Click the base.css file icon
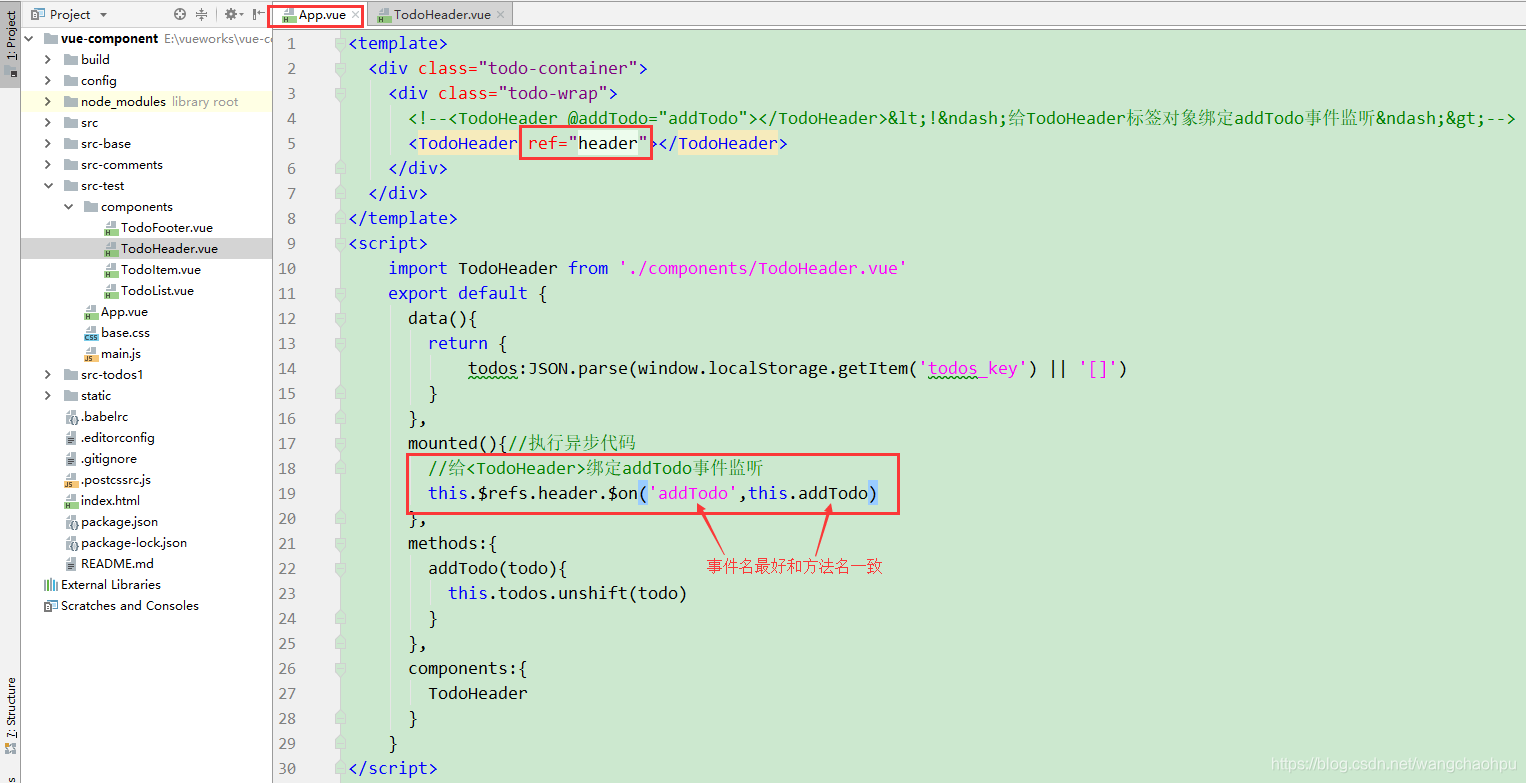 tap(91, 333)
